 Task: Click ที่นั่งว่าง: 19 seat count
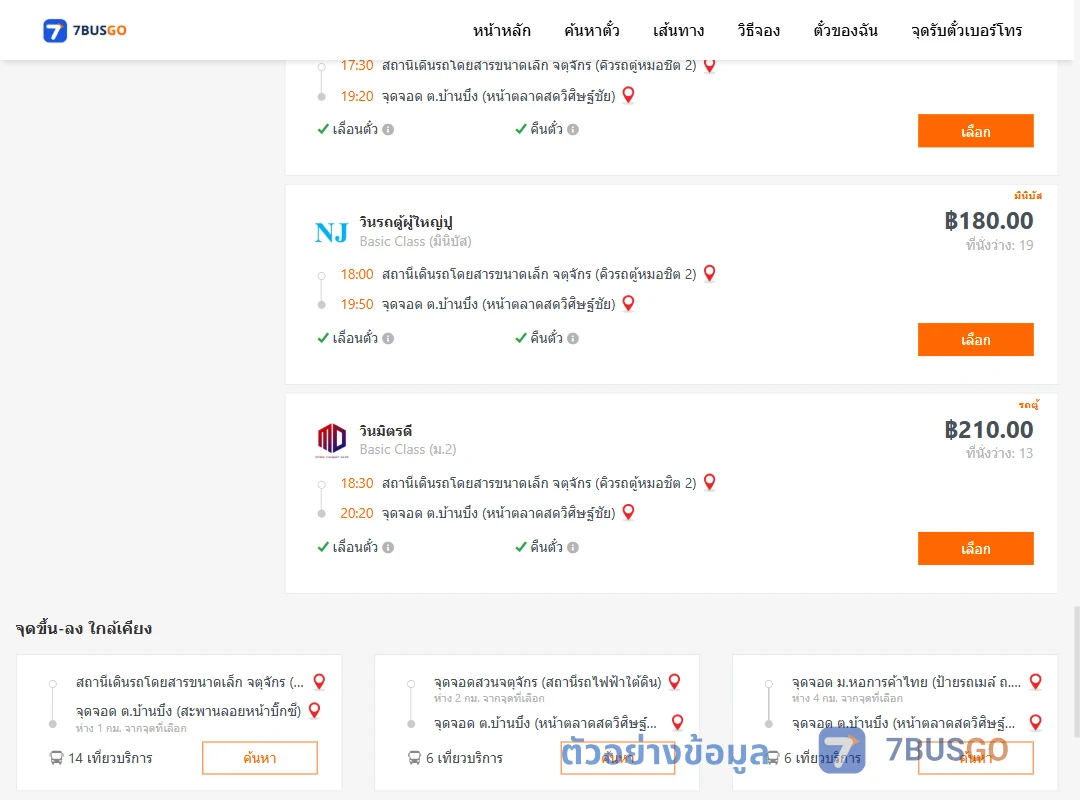tap(999, 245)
